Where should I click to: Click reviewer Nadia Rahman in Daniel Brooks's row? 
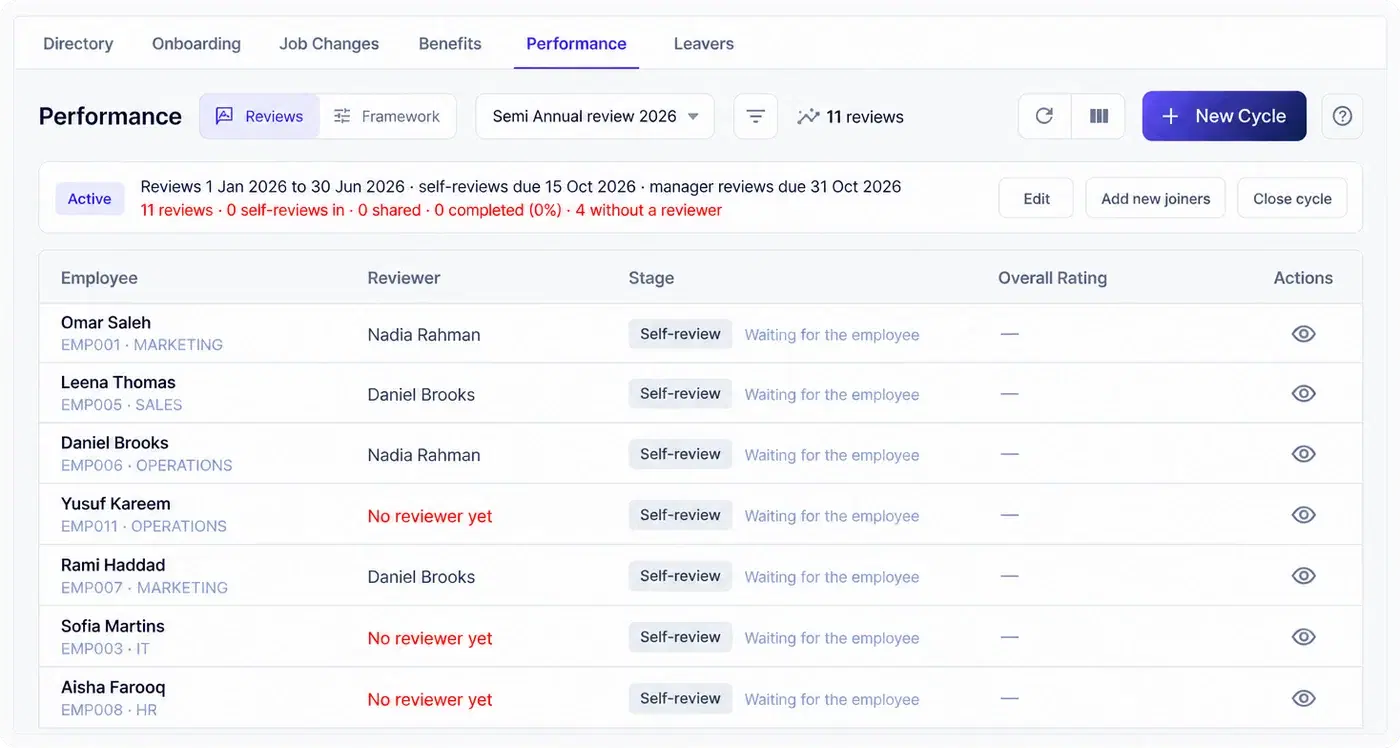point(424,455)
